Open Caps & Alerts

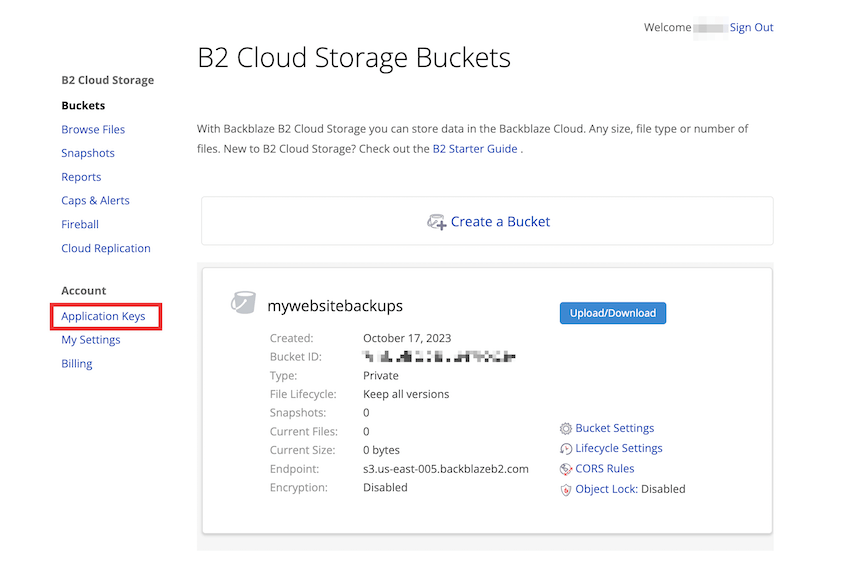(x=95, y=200)
